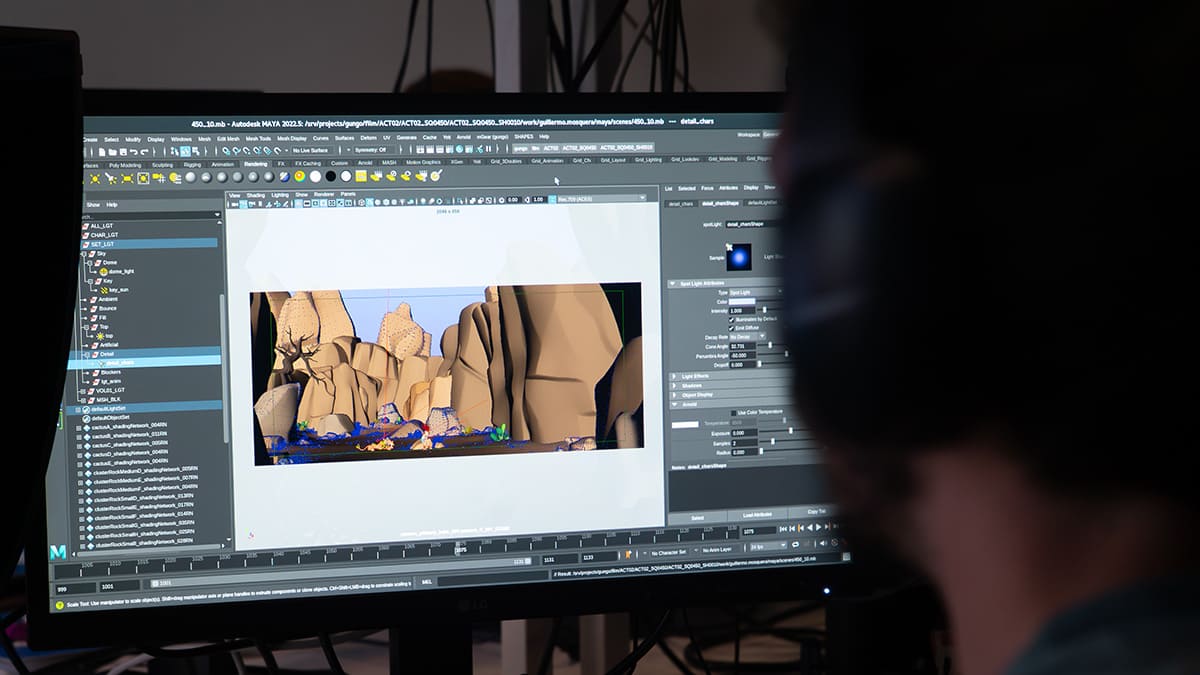1200x675 pixels.
Task: Toggle the Snap to points magnet icon
Action: pos(246,150)
